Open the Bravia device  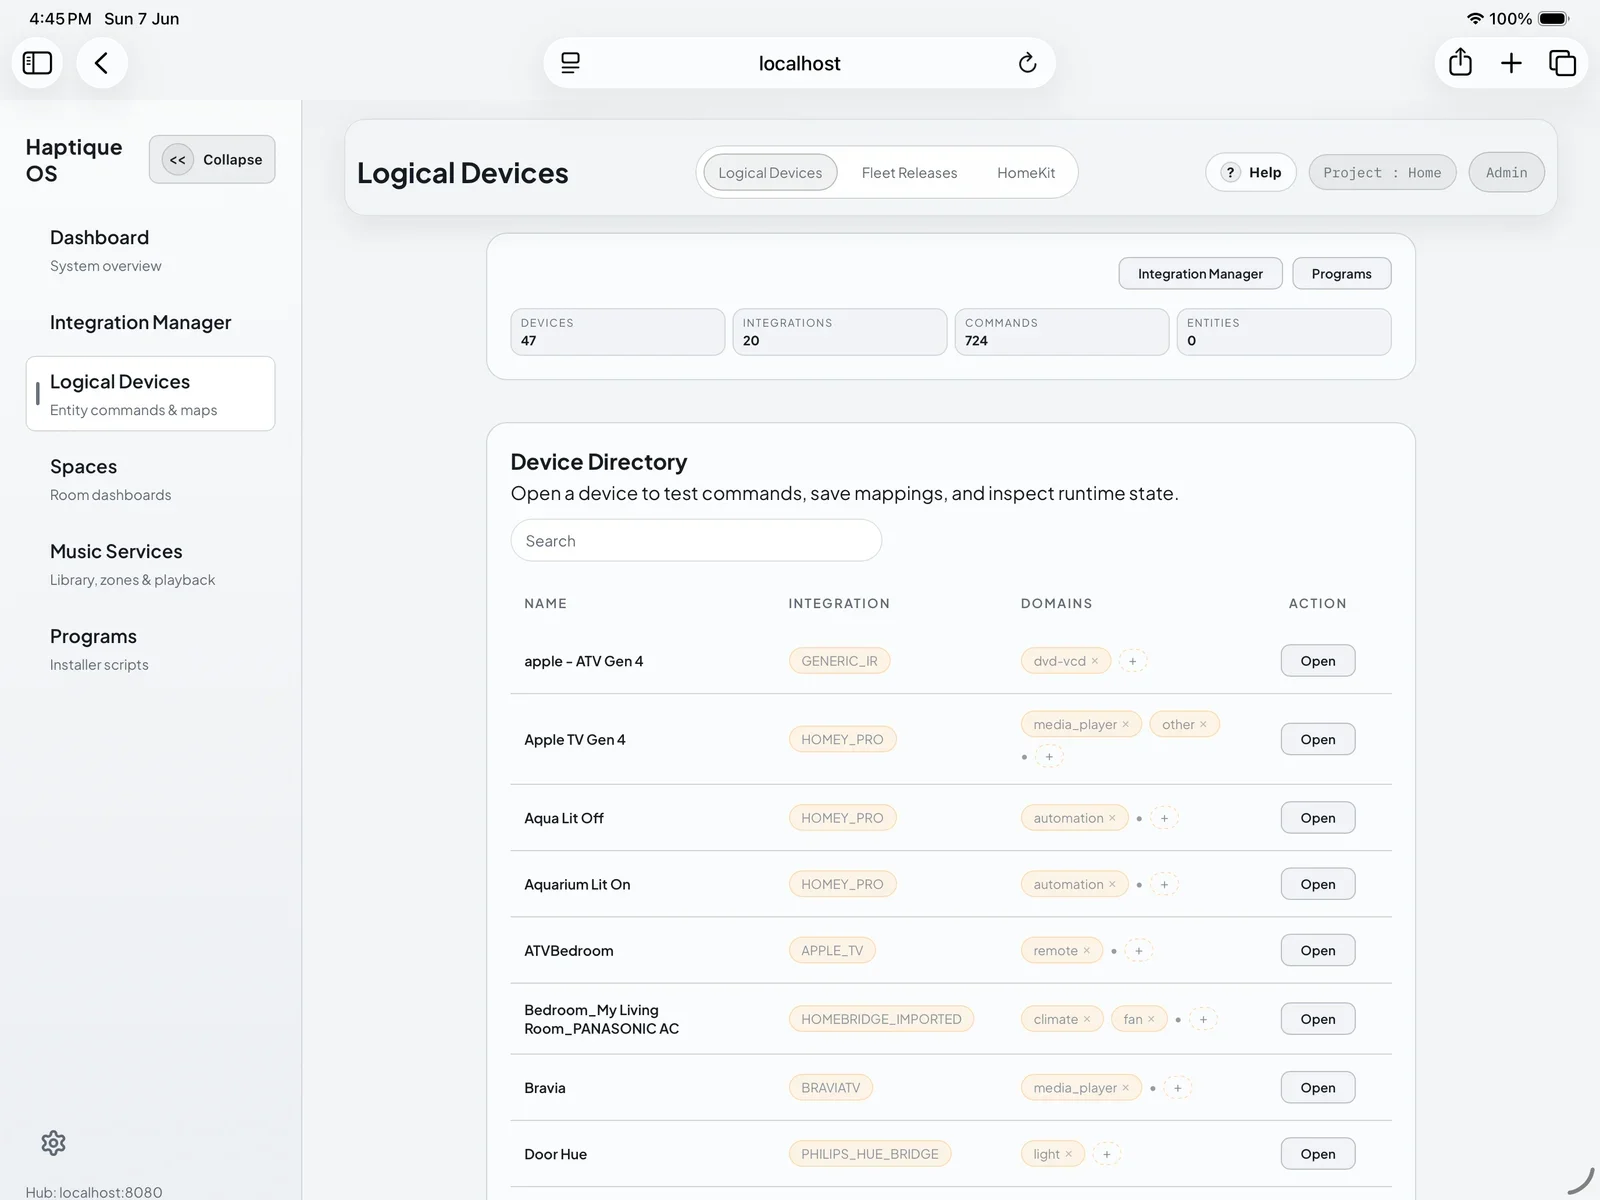tap(1318, 1088)
